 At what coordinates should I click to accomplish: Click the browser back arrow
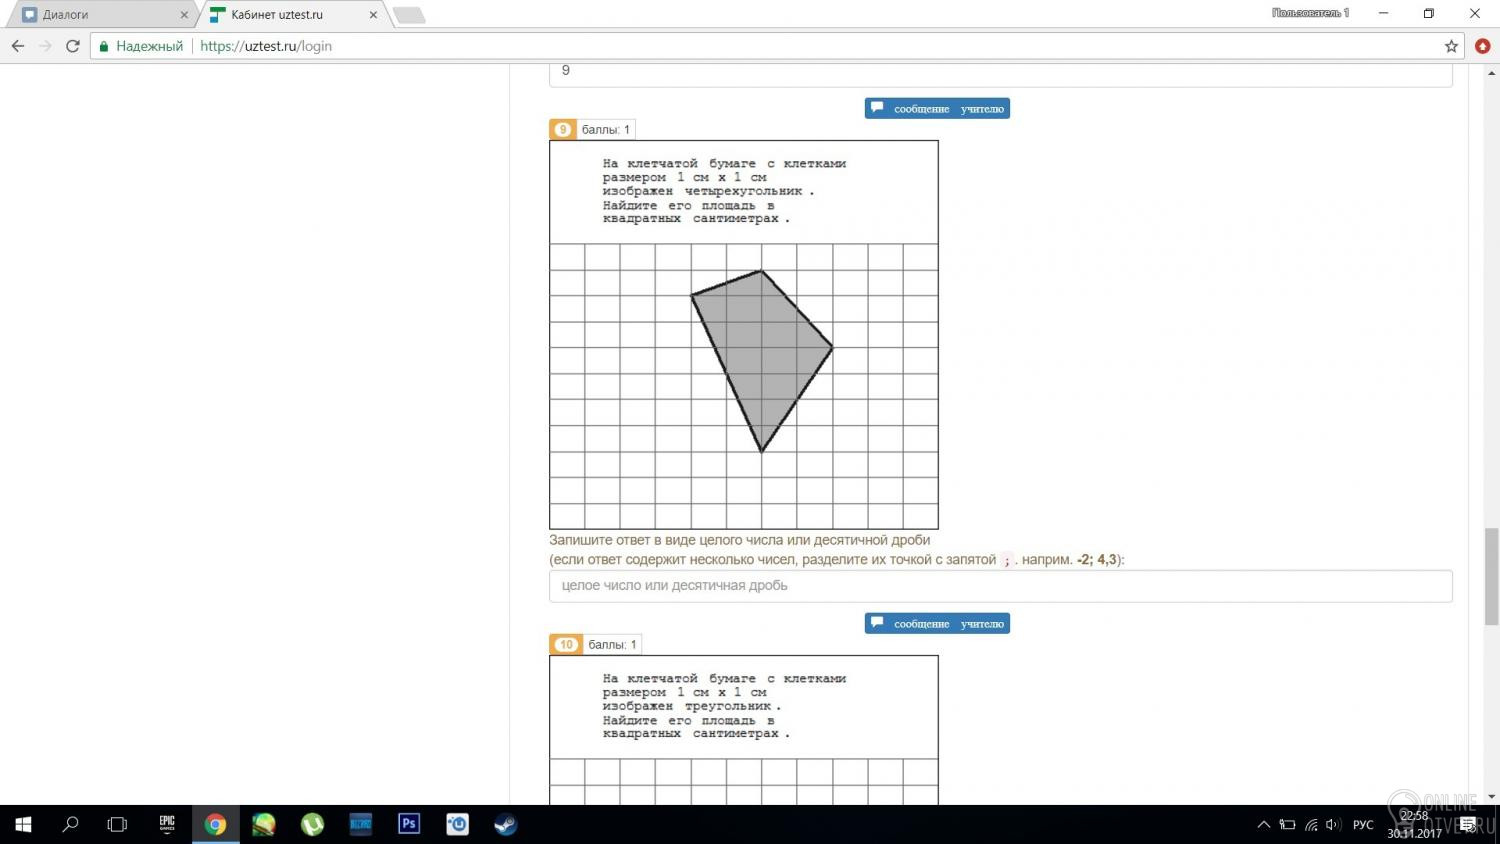point(18,46)
